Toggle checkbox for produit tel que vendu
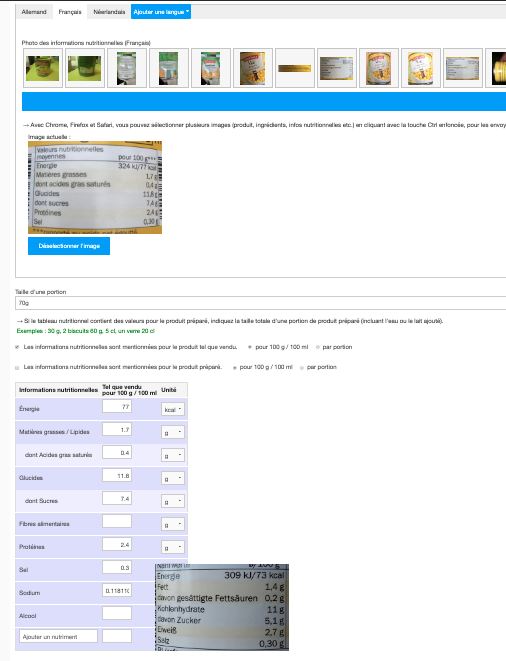 [x=17, y=347]
